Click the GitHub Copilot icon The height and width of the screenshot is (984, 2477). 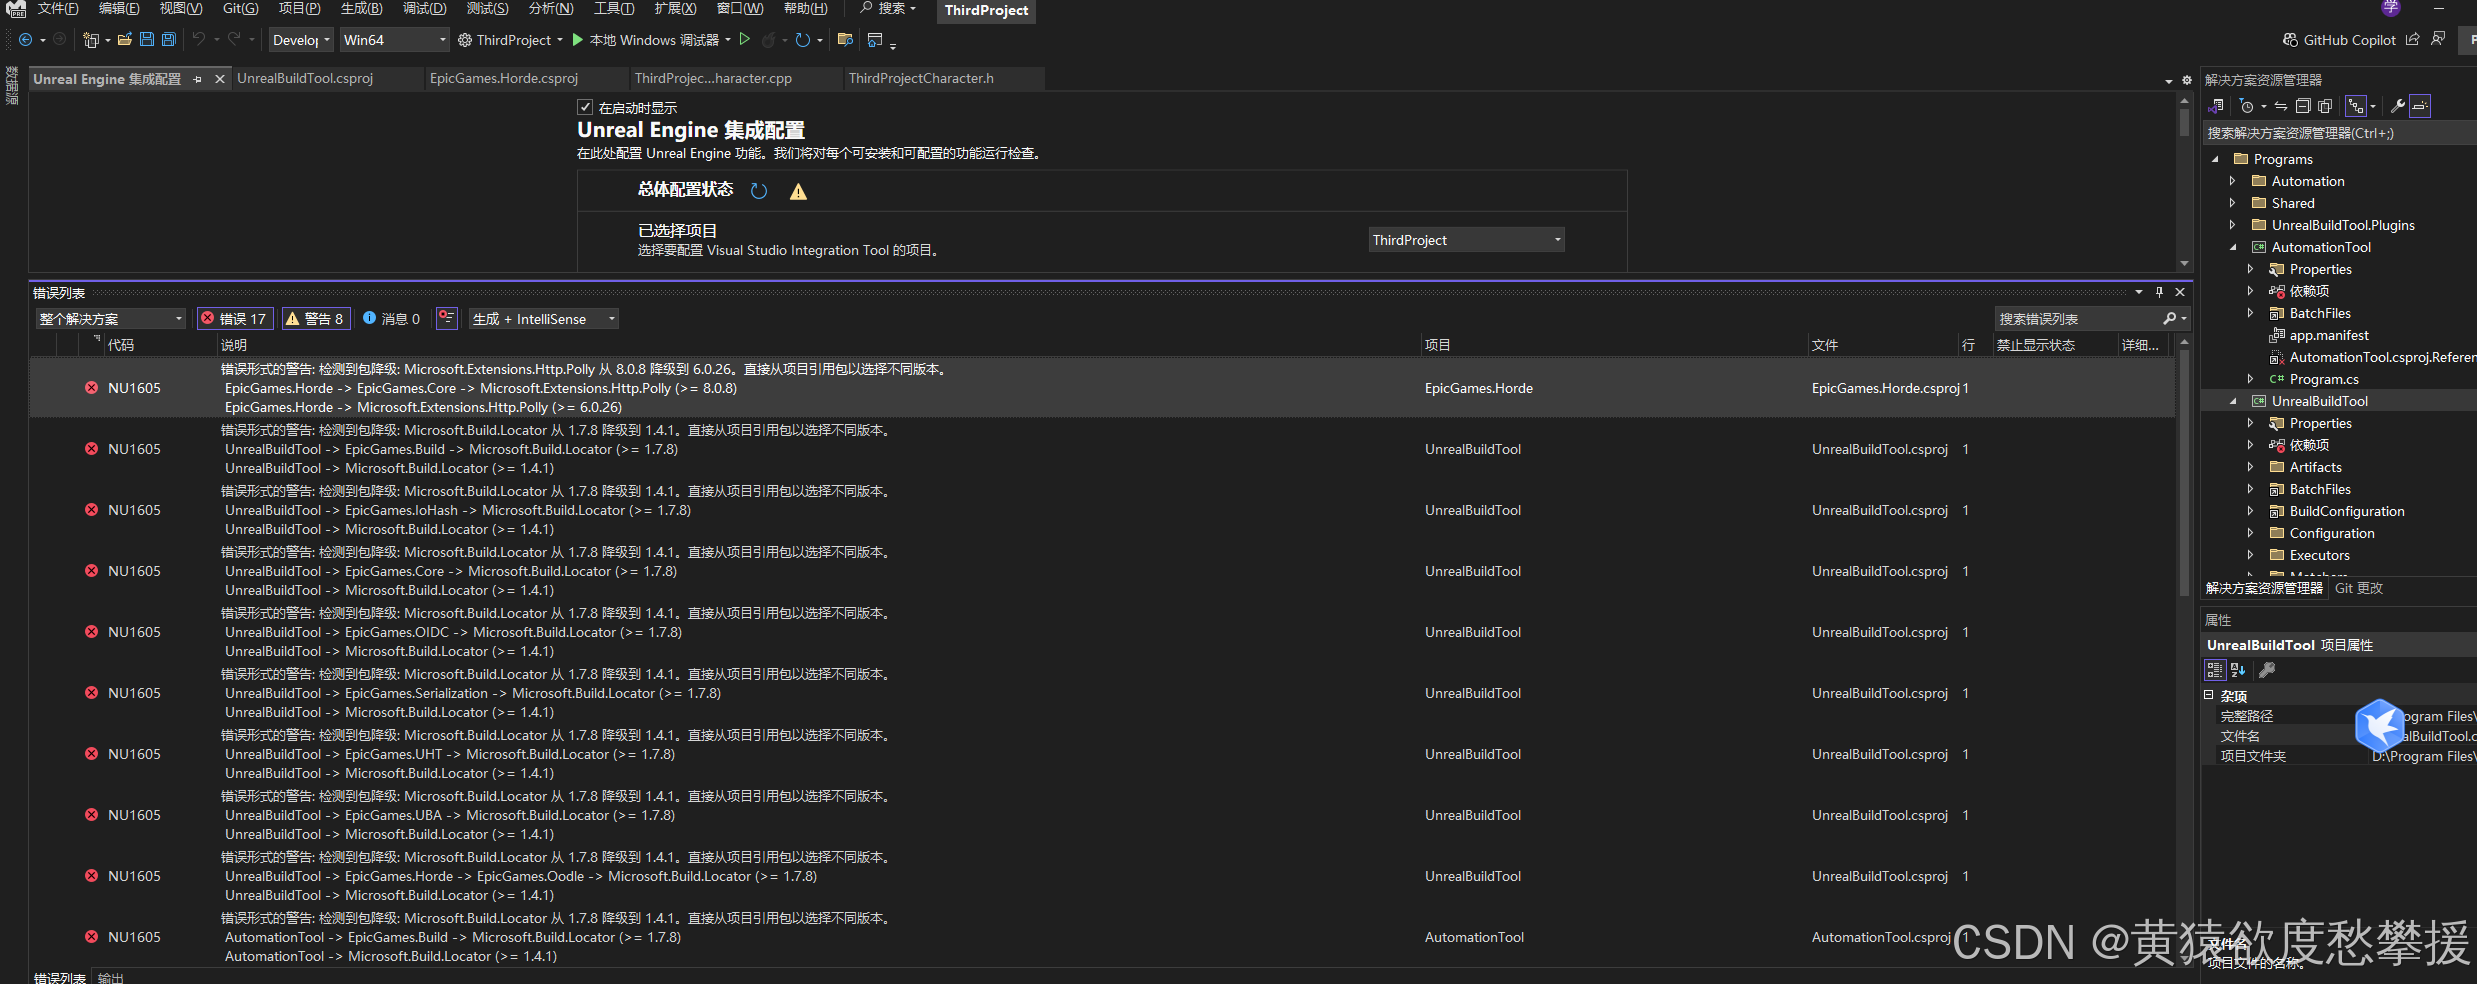(2290, 40)
